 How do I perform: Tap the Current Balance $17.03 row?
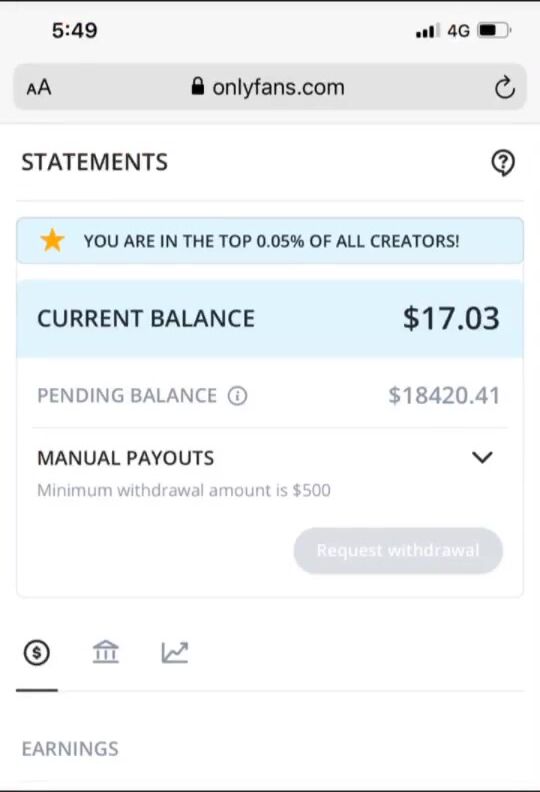[270, 319]
